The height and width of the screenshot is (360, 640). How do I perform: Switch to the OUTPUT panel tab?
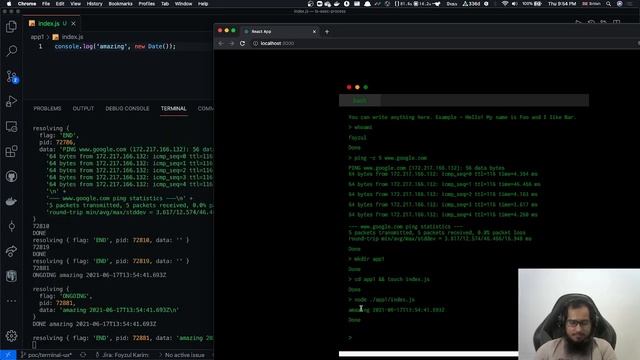83,109
